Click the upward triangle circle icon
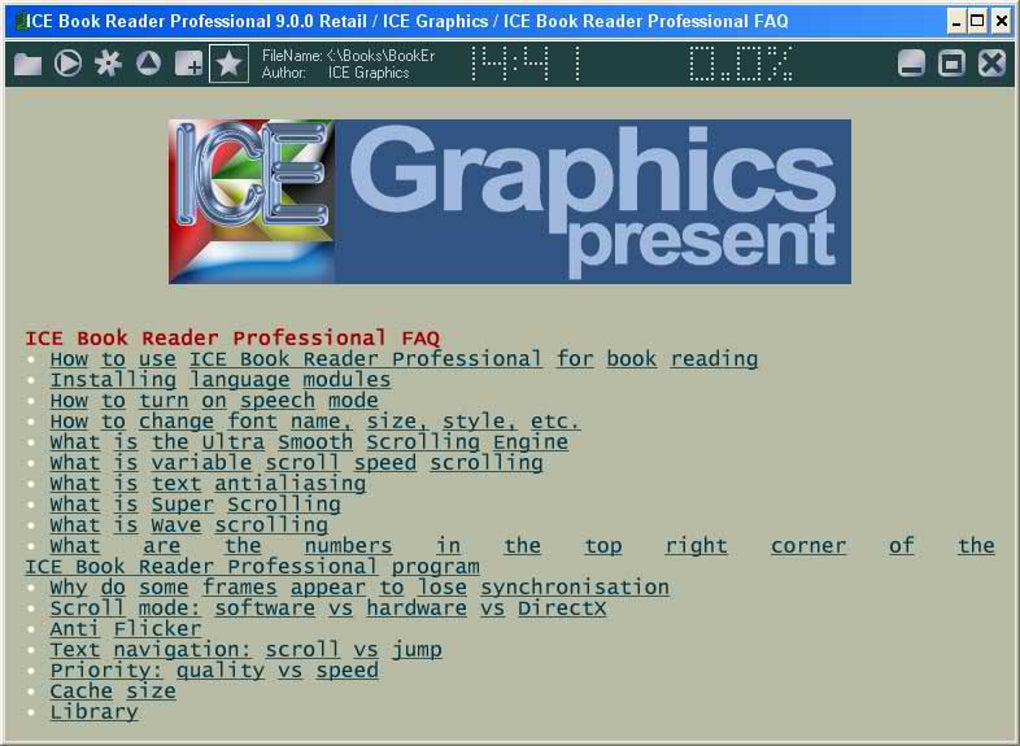1020x746 pixels. [148, 64]
